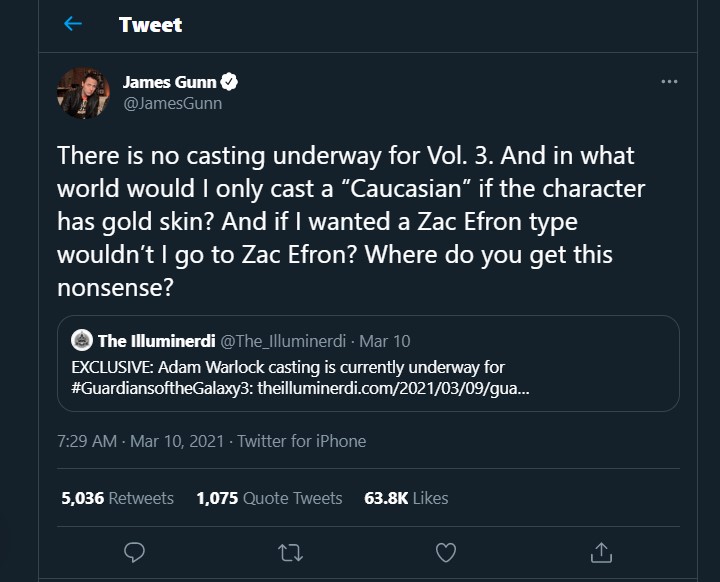View the 5,036 Retweets list
This screenshot has height=582, width=720.
coord(117,498)
